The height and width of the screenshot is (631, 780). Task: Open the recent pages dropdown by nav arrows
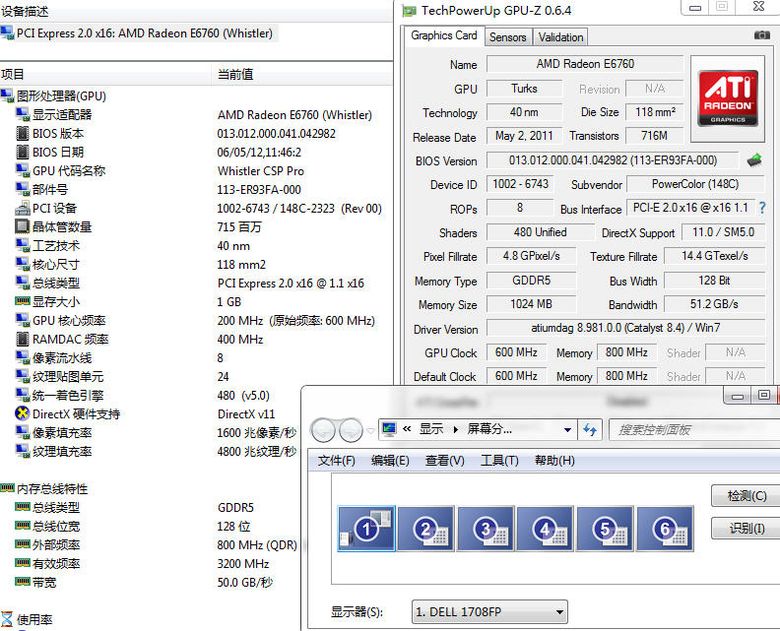coord(370,430)
